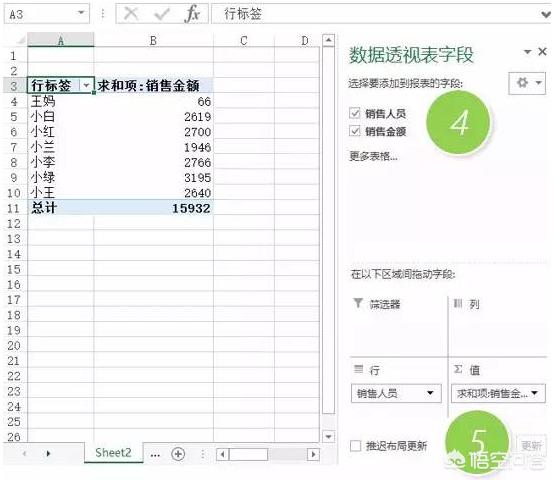The height and width of the screenshot is (480, 556).
Task: Open the 行标签 filter dropdown in A3
Action: click(x=86, y=85)
